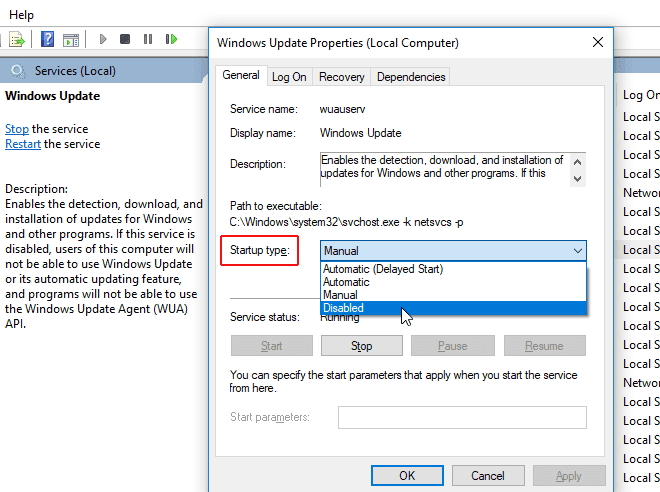Click the Services (Local) gear icon
The height and width of the screenshot is (492, 660).
(17, 71)
